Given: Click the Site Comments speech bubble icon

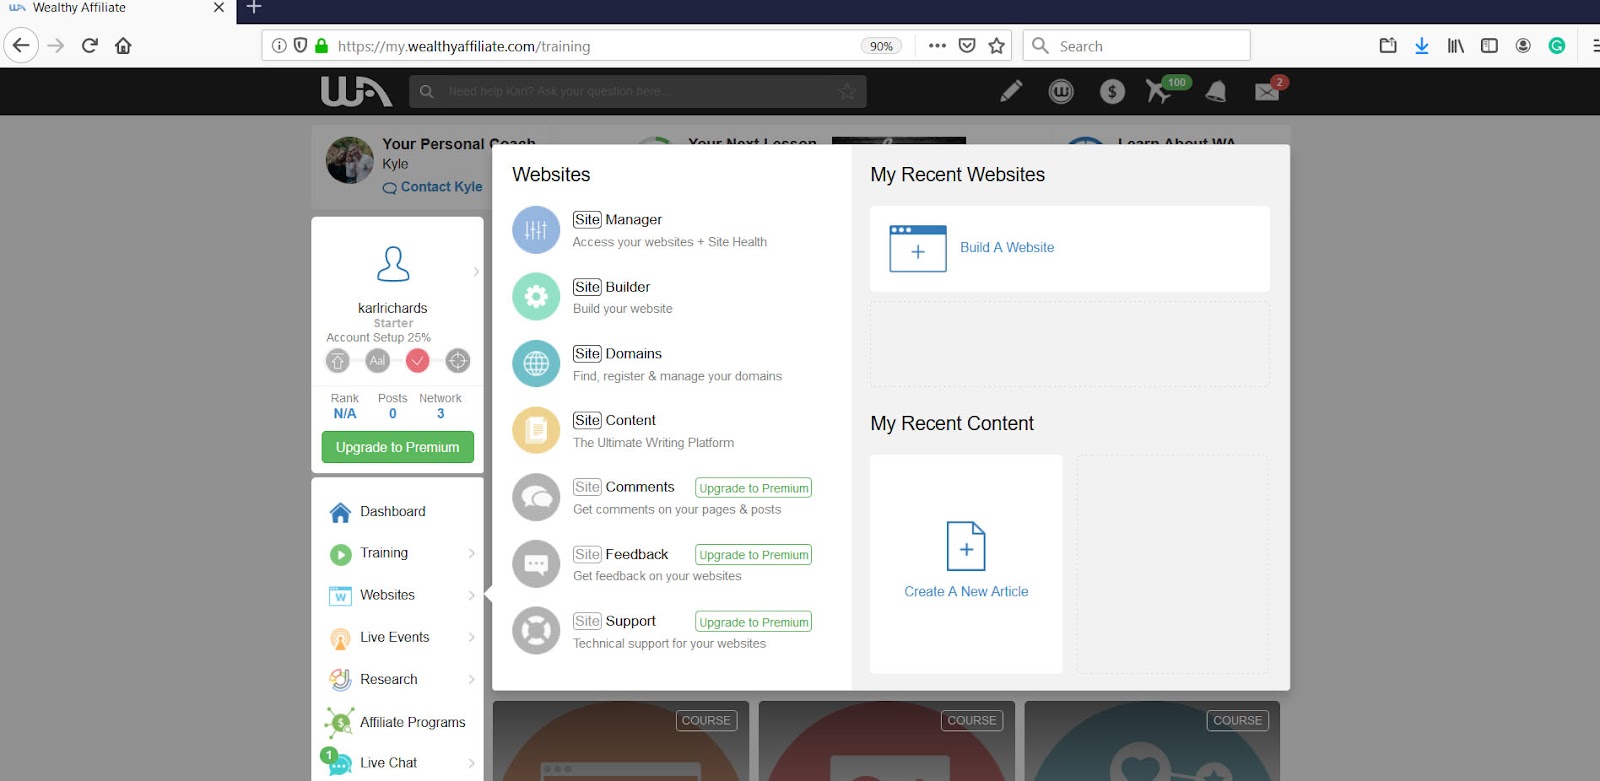Looking at the screenshot, I should [x=536, y=498].
